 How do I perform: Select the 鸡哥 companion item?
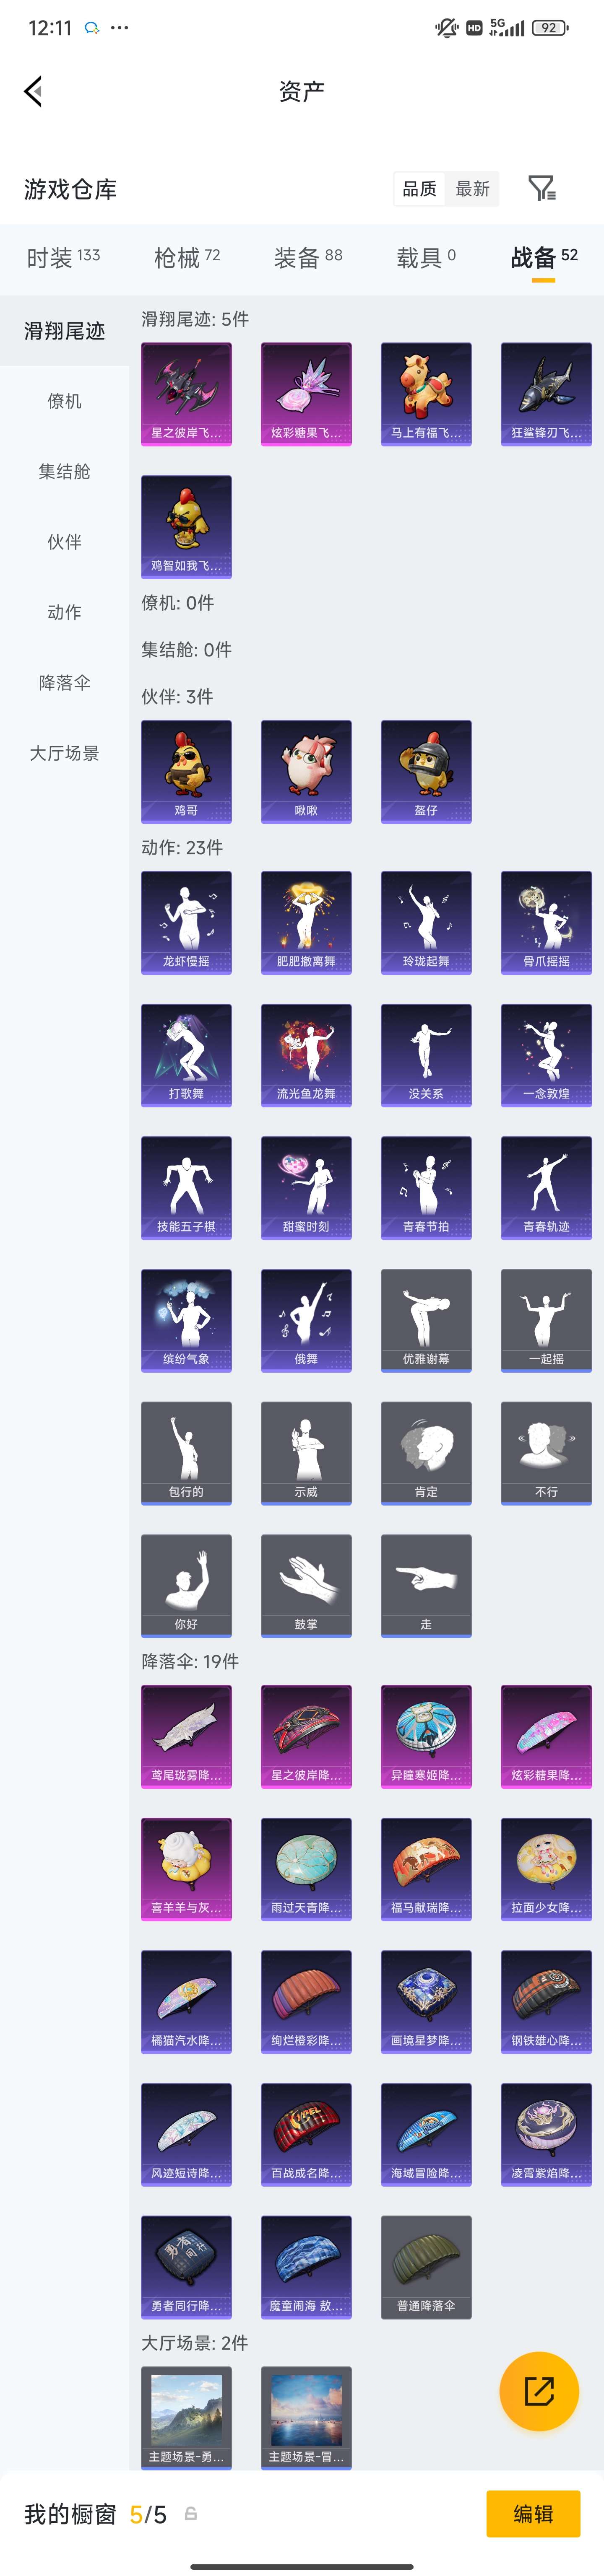point(186,771)
